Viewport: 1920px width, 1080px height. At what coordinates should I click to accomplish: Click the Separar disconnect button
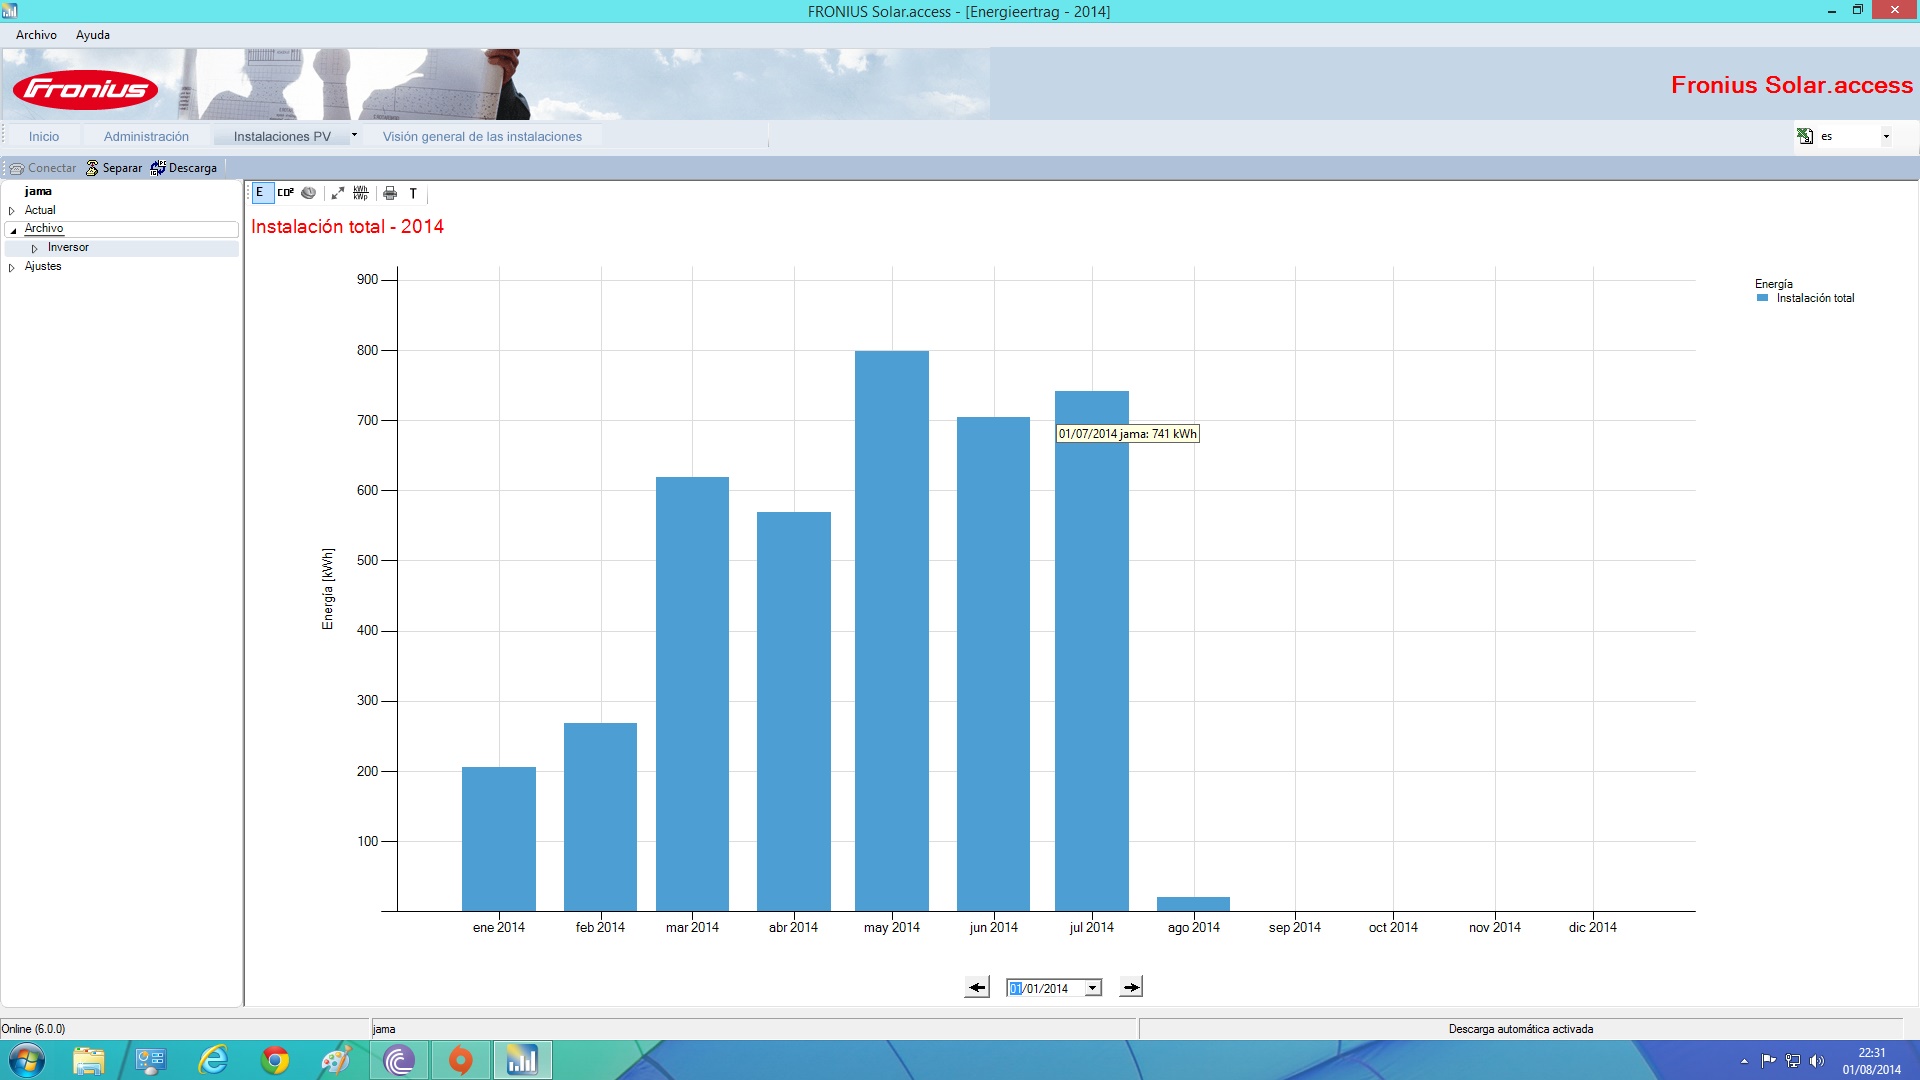click(x=113, y=168)
